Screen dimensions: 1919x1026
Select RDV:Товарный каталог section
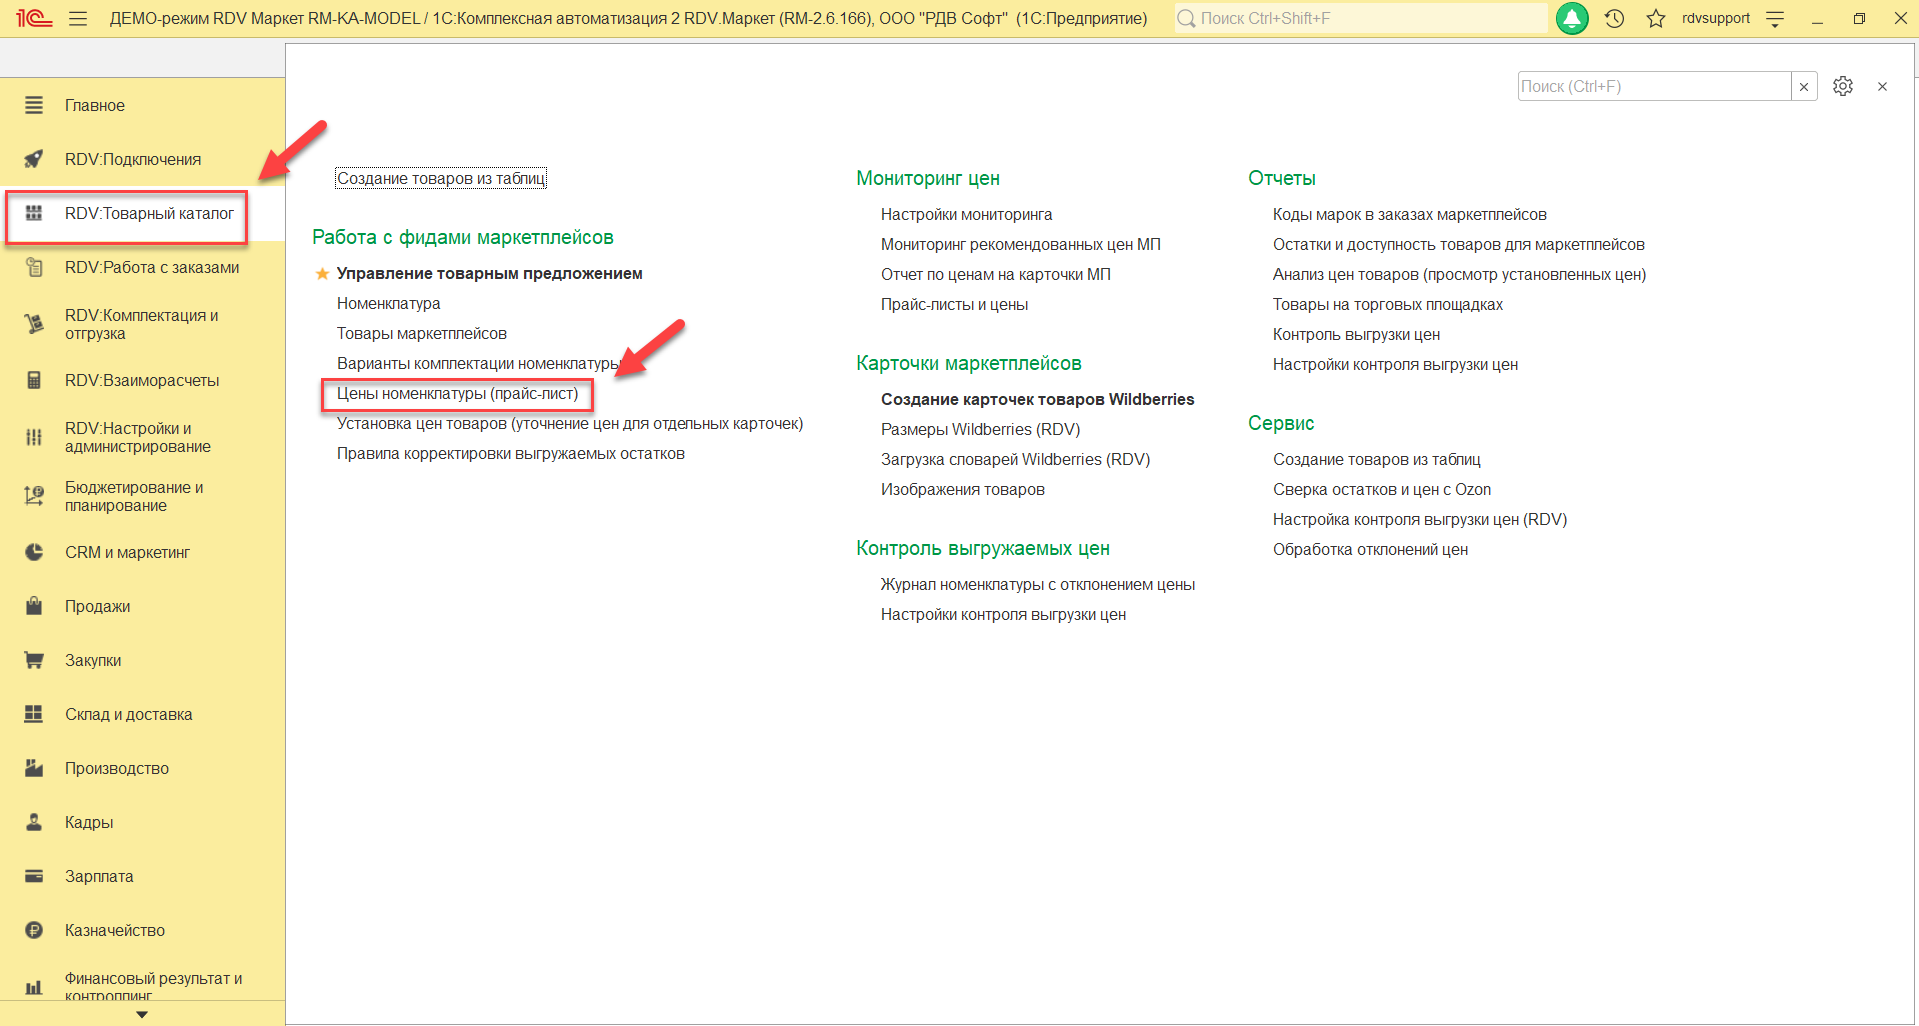tap(148, 214)
